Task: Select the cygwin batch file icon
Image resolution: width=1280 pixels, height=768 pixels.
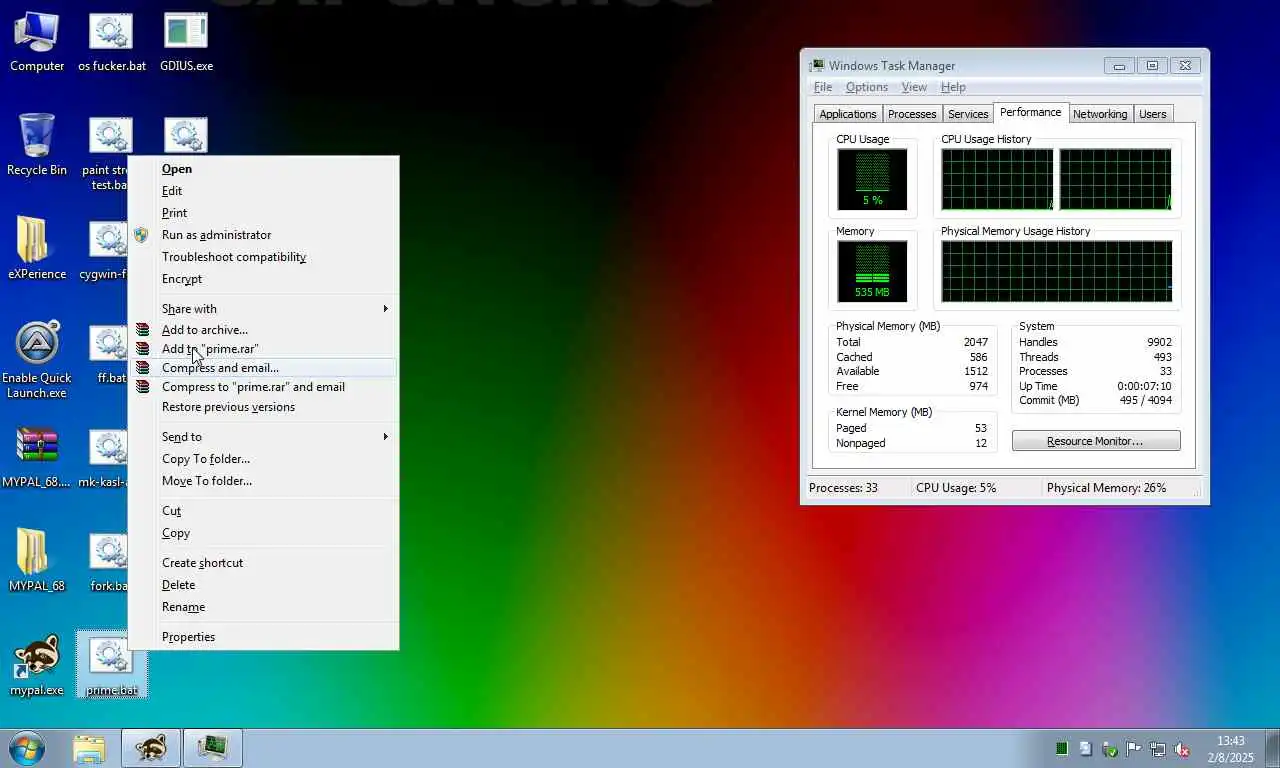Action: [104, 250]
